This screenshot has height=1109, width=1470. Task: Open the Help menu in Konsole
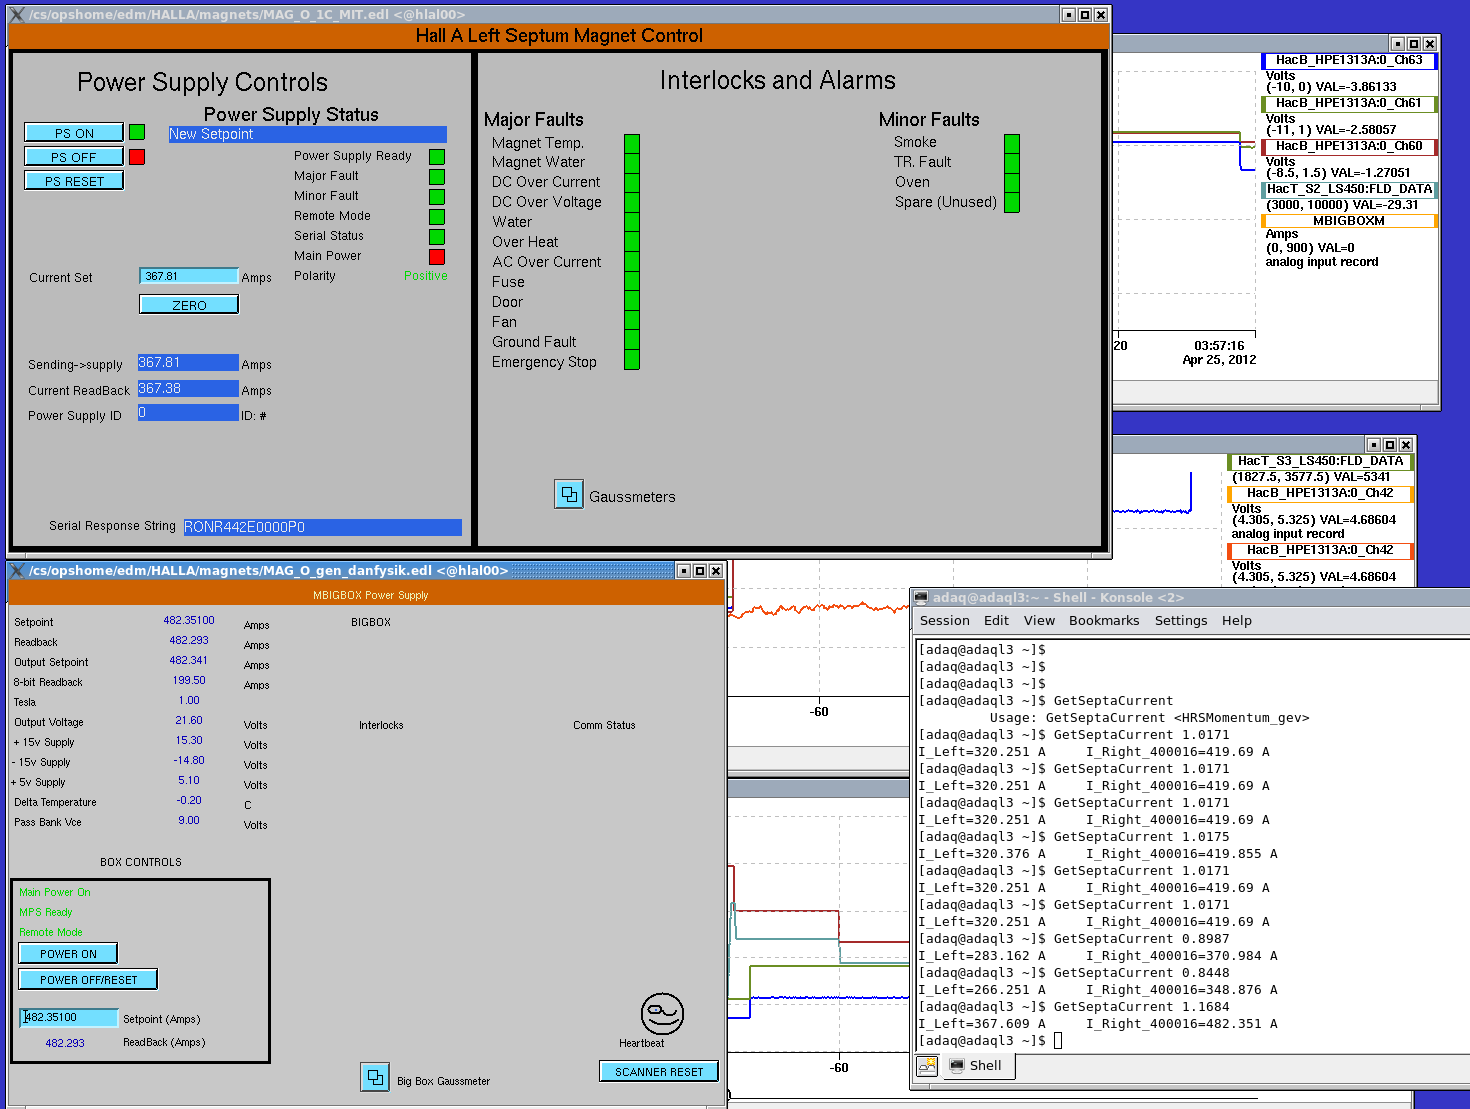click(1237, 621)
